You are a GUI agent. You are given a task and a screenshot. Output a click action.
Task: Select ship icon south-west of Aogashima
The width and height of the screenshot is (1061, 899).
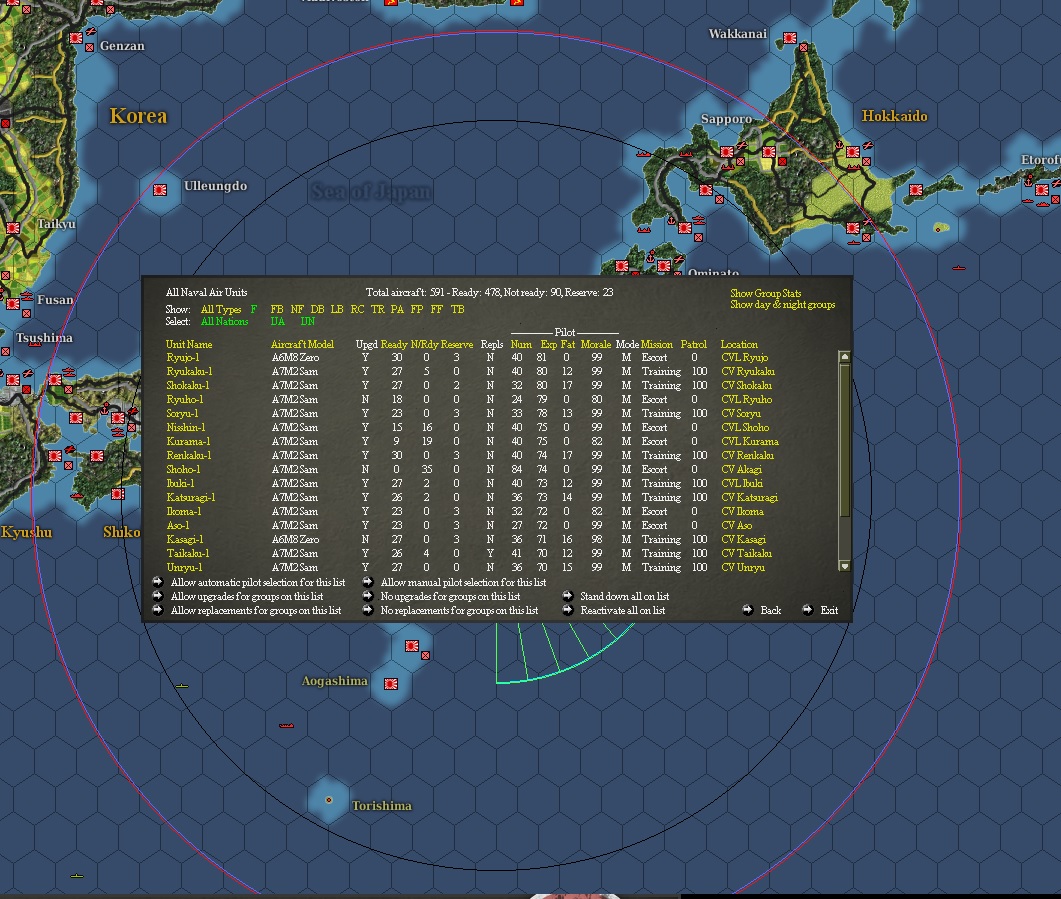286,726
